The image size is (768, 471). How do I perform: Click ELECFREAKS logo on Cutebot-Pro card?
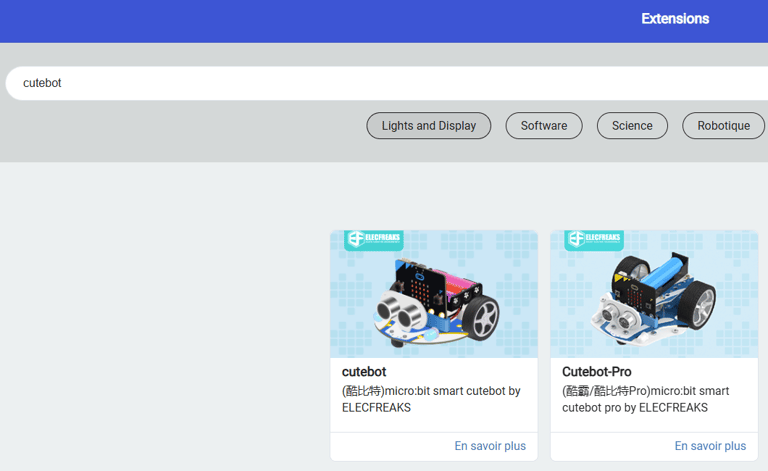594,240
